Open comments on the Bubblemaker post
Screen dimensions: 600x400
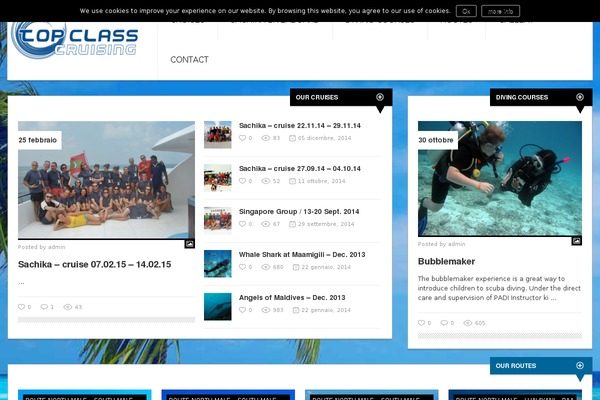pos(444,323)
